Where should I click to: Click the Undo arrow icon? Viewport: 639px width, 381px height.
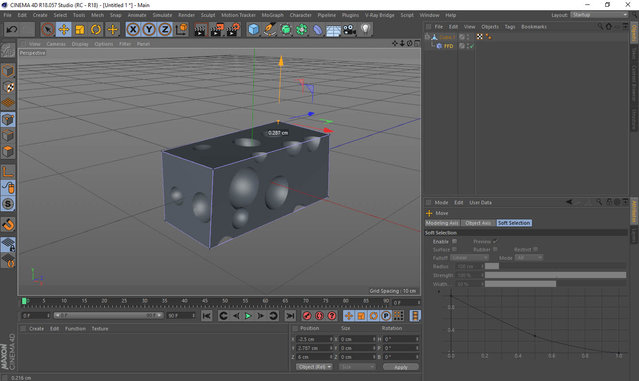(12, 29)
